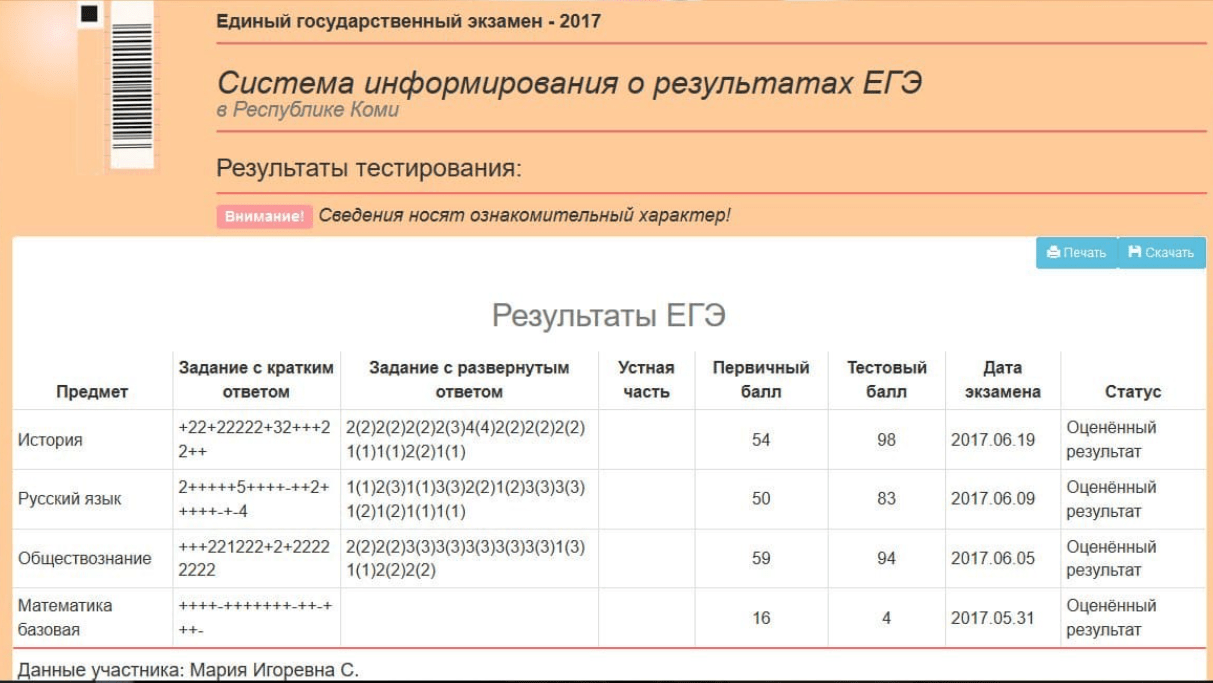The image size is (1213, 683).
Task: Click primary score 50 for Русский язык
Action: (x=761, y=499)
